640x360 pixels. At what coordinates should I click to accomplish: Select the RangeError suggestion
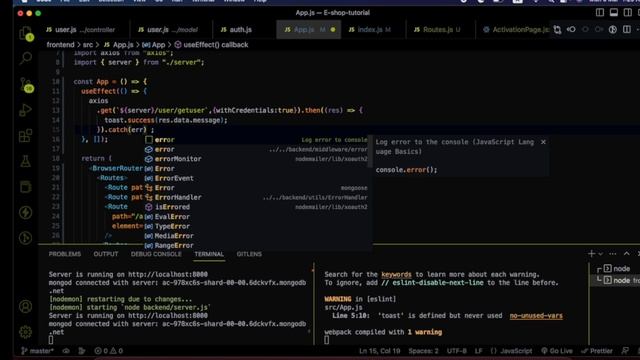click(x=256, y=245)
